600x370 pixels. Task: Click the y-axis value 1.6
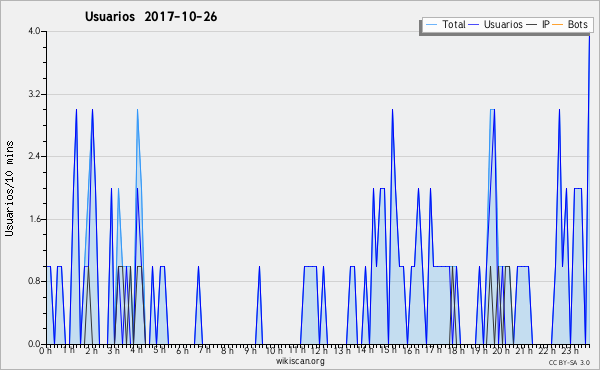tap(34, 219)
